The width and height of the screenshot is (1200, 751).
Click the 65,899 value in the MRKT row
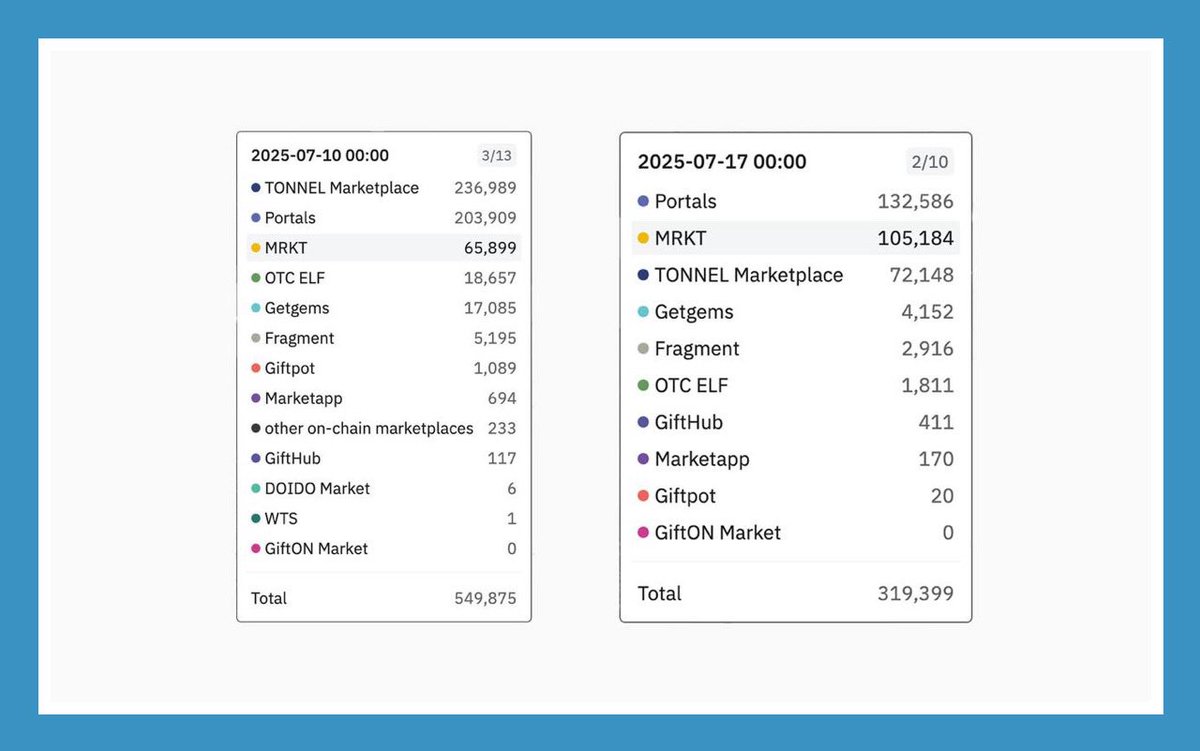click(490, 248)
